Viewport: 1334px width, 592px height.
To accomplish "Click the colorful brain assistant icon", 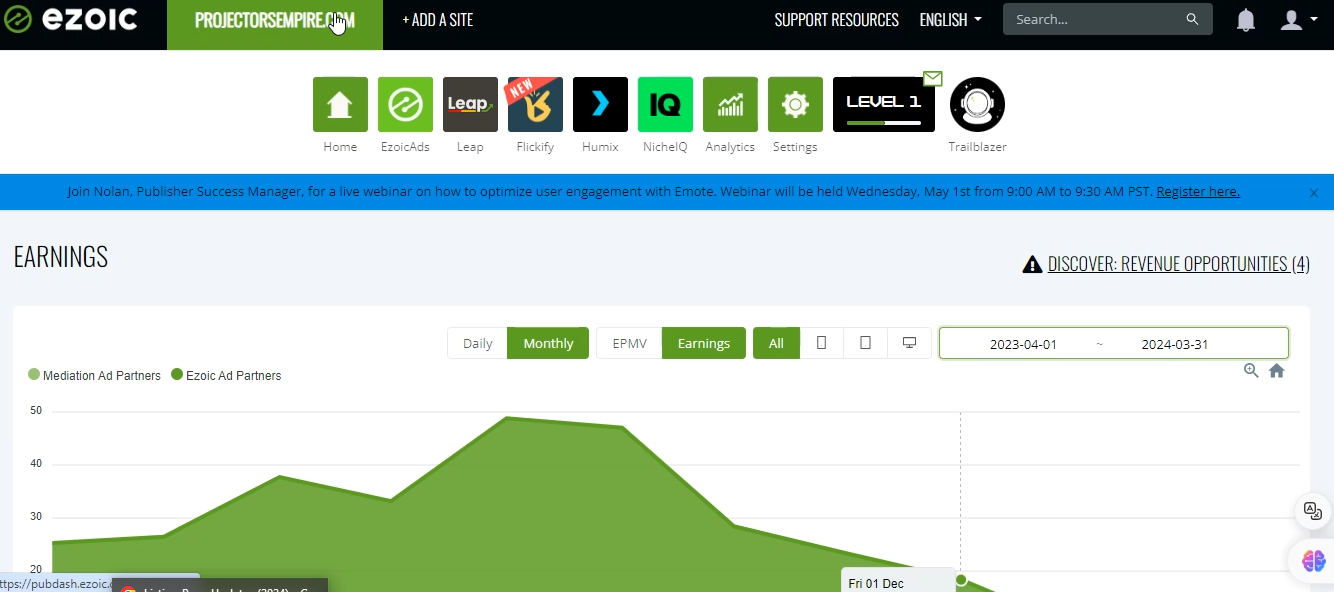I will (x=1313, y=561).
